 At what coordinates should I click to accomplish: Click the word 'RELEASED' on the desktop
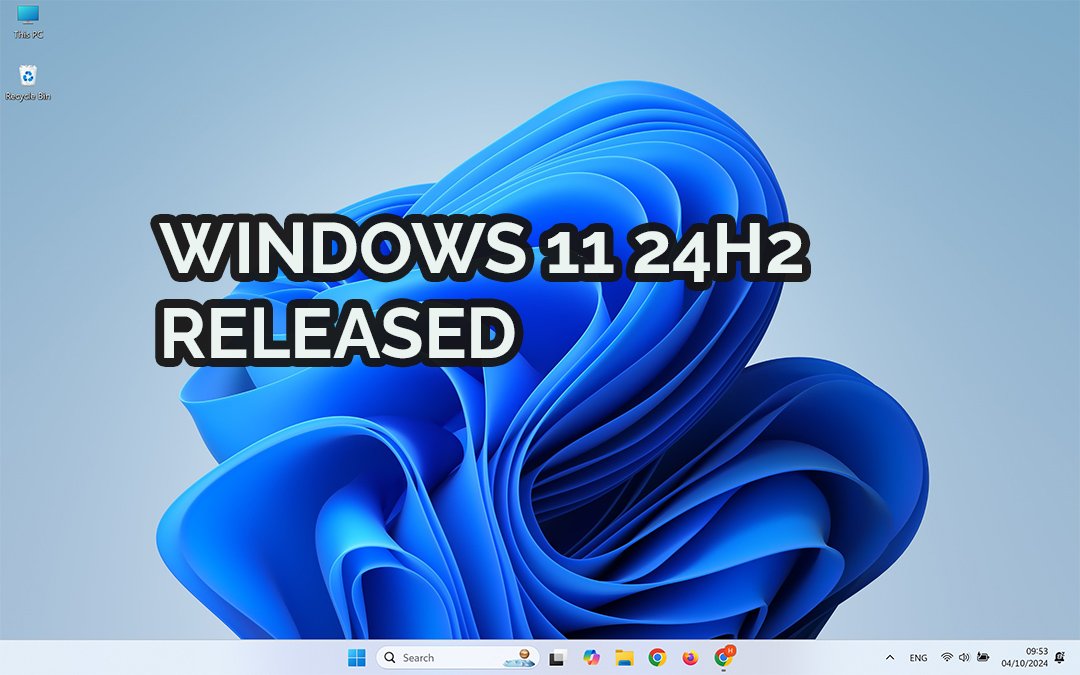[x=338, y=332]
